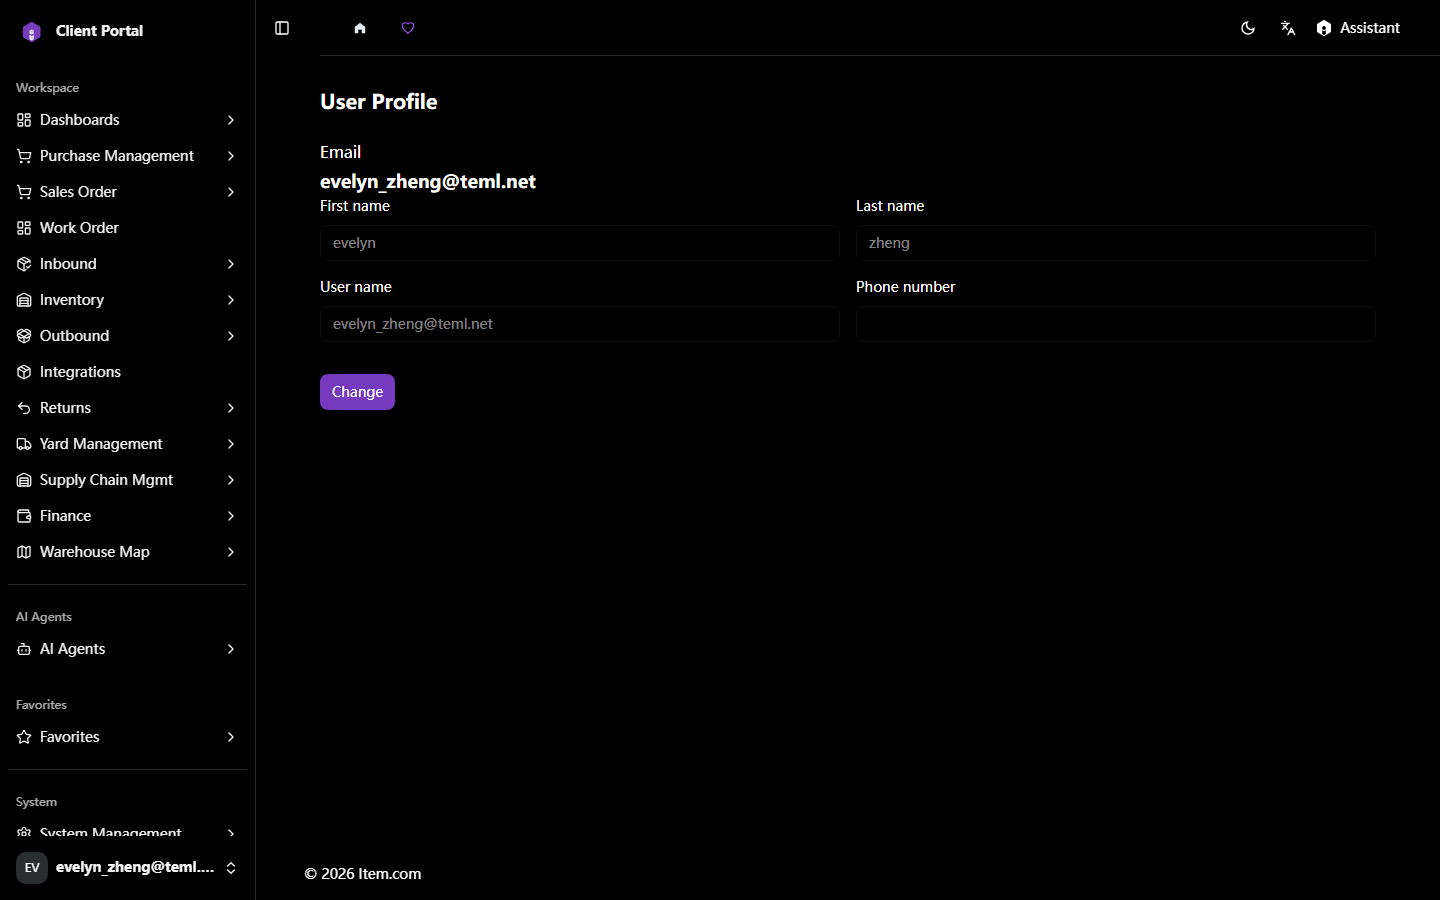
Task: Expand the Dashboards chevron
Action: (x=231, y=120)
